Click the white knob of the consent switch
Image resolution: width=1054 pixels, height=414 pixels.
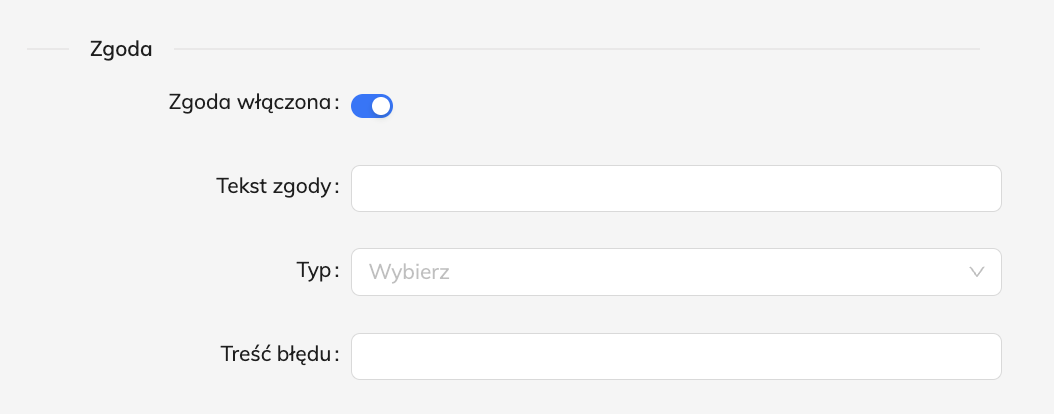coord(381,106)
